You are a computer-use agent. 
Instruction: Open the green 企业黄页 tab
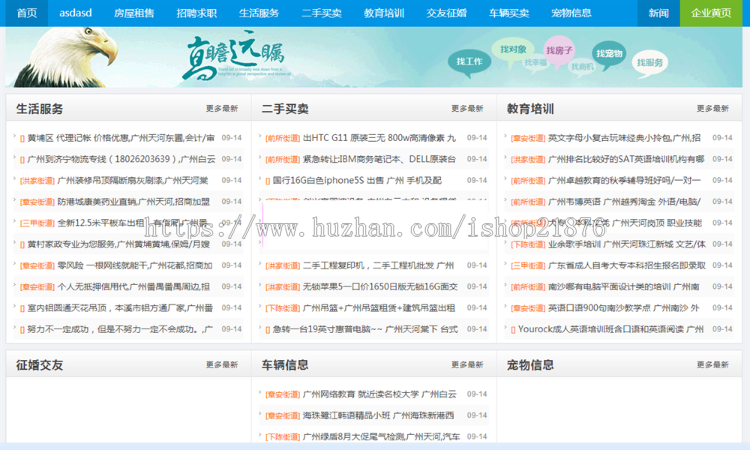(x=711, y=13)
